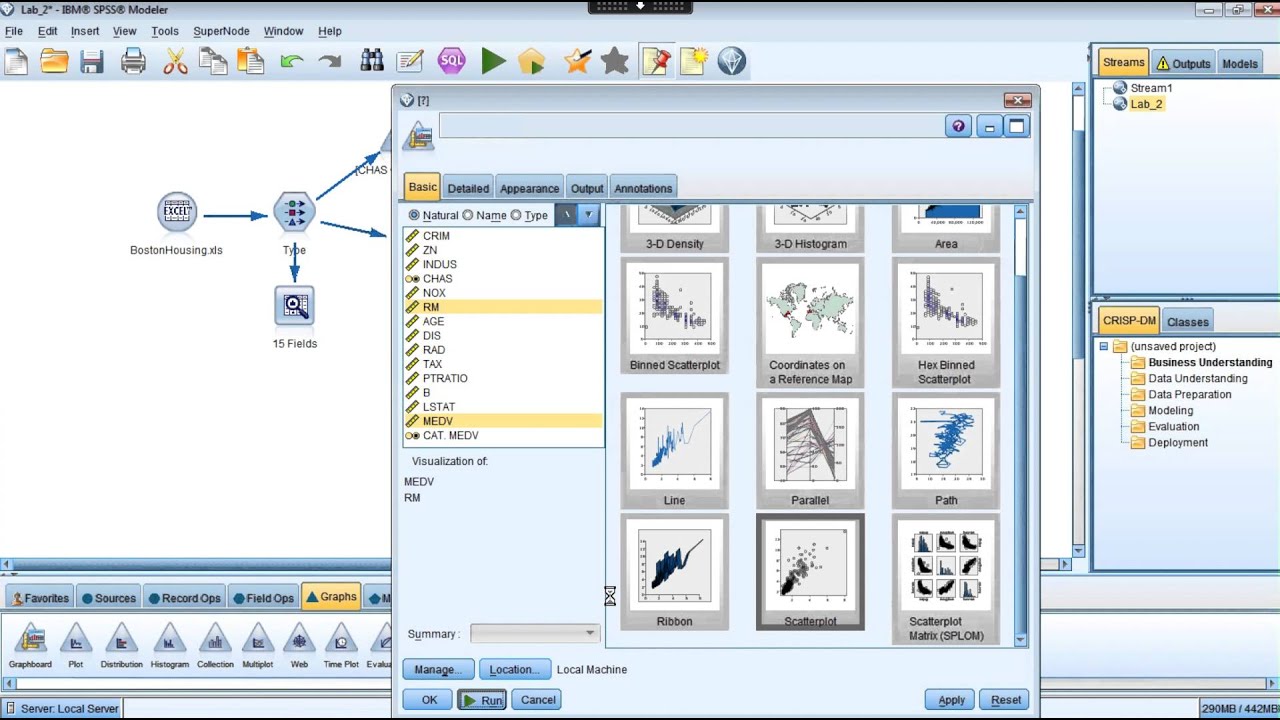Click the Reset button
Image resolution: width=1280 pixels, height=720 pixels.
1006,700
